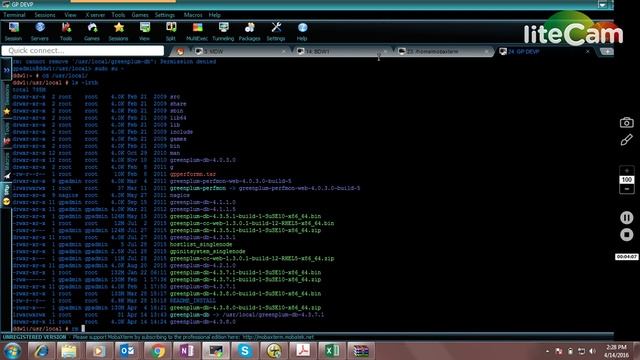Select the GP DEVP terminal tab

pyautogui.click(x=541, y=51)
